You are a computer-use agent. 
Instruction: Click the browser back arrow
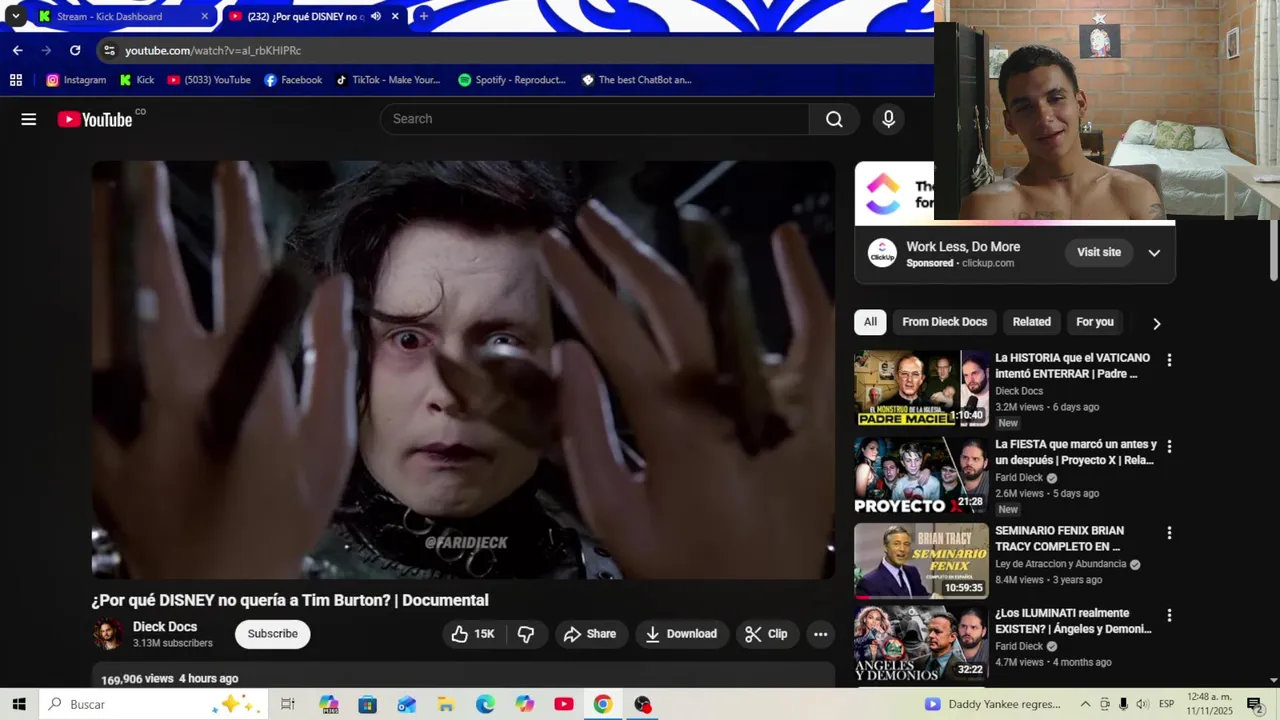click(x=17, y=50)
